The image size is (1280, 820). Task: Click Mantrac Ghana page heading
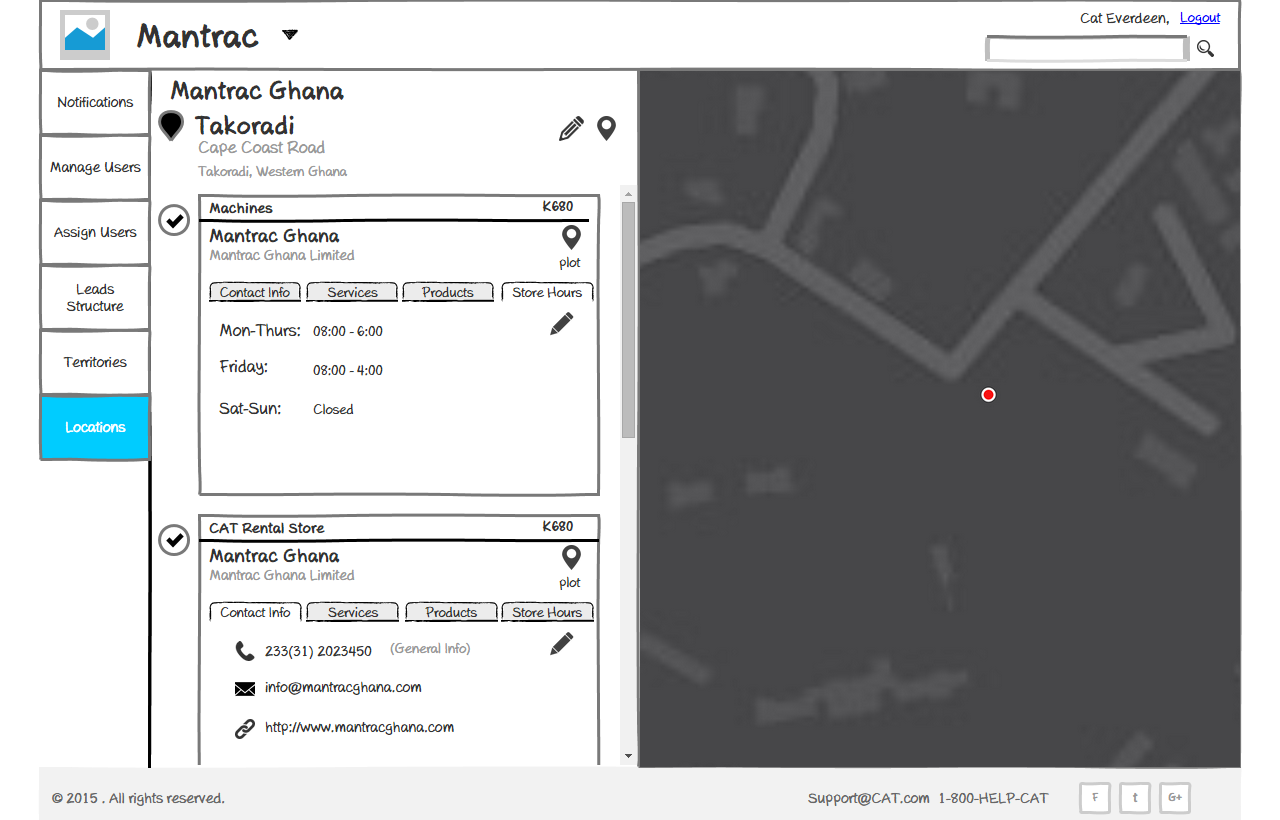(x=257, y=91)
